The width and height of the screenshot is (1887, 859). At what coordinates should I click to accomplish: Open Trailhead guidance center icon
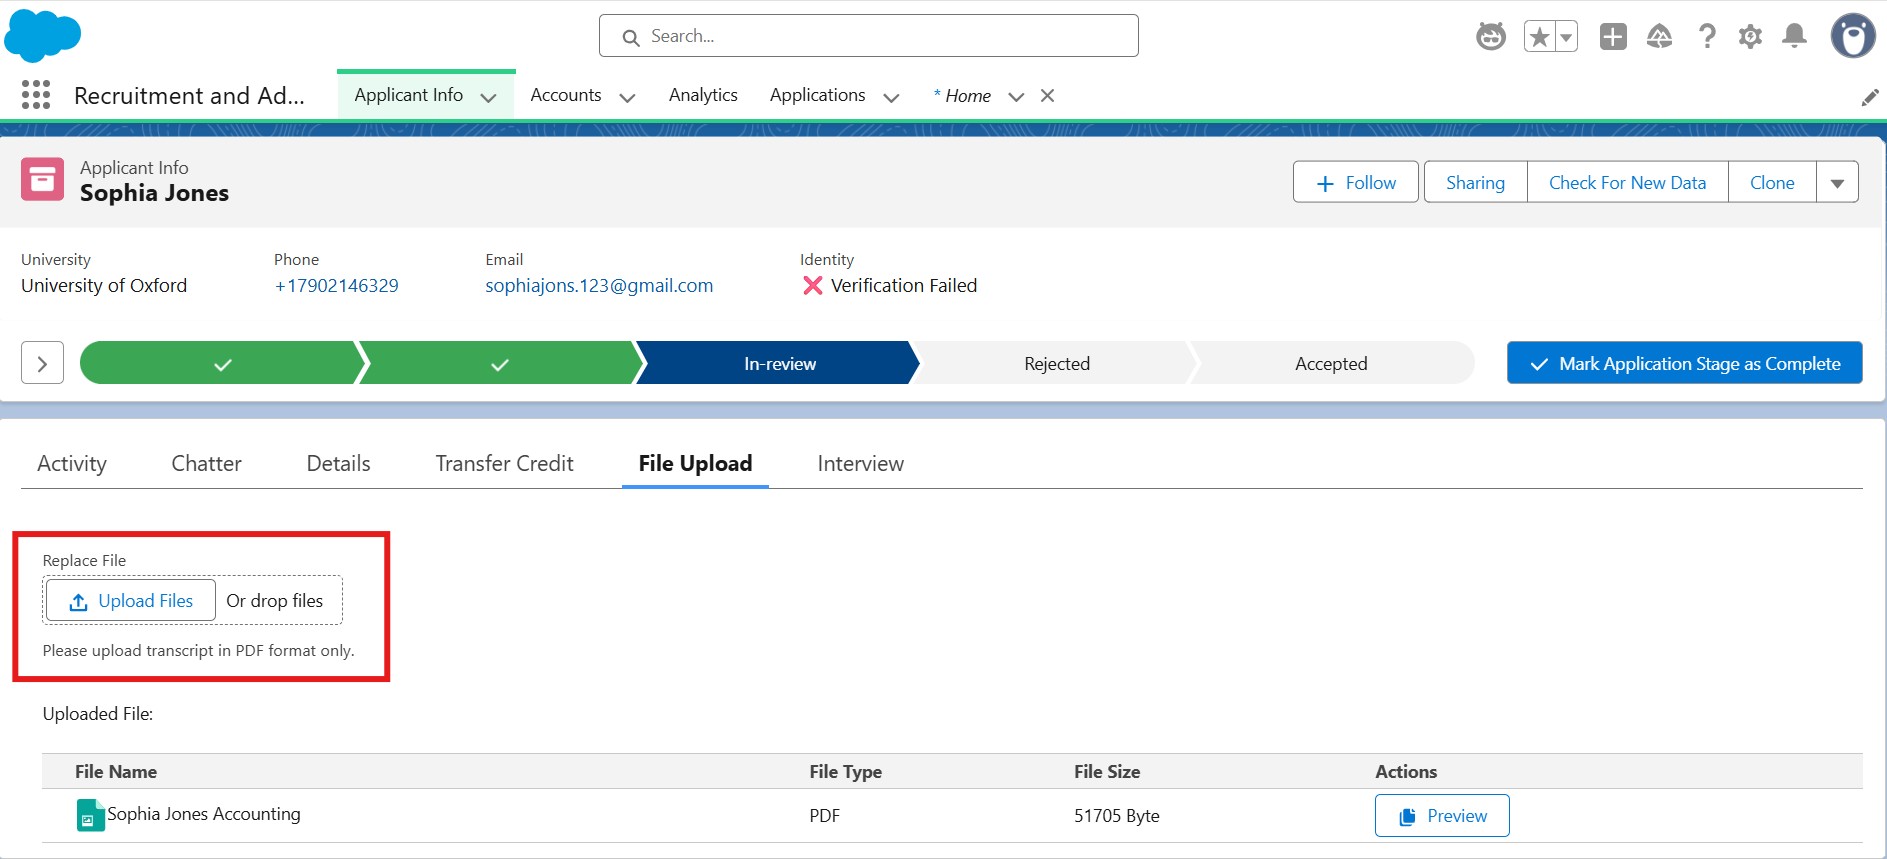[x=1659, y=37]
